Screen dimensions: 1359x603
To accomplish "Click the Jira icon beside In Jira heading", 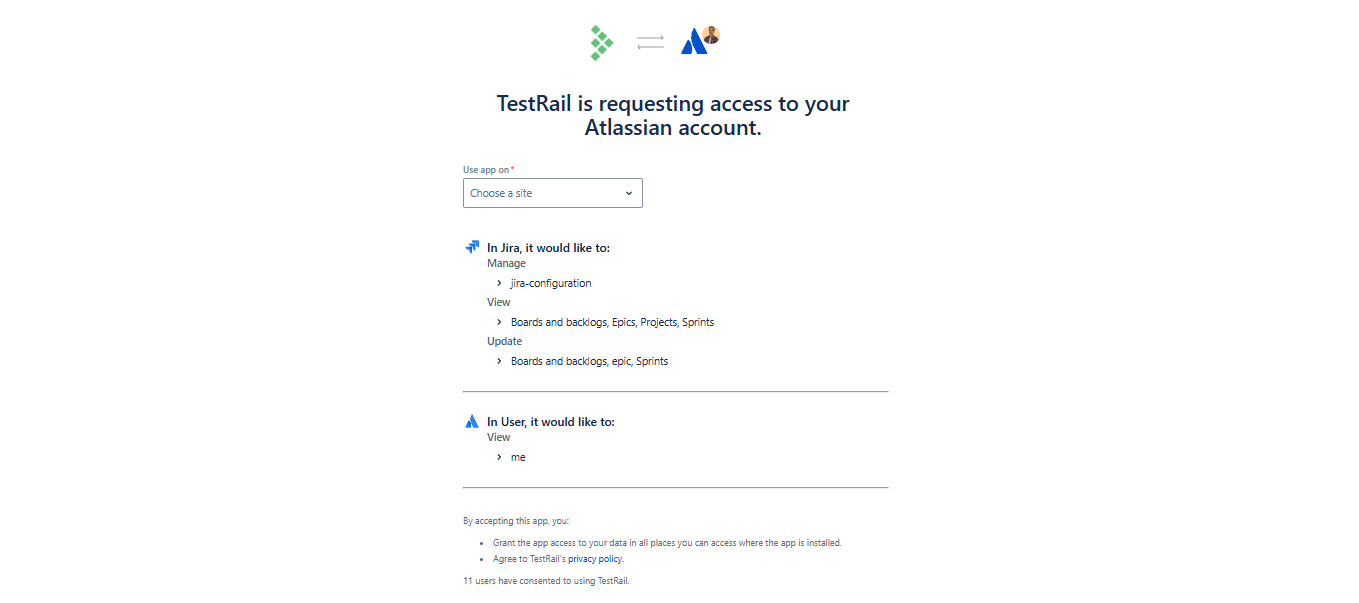I will click(472, 247).
